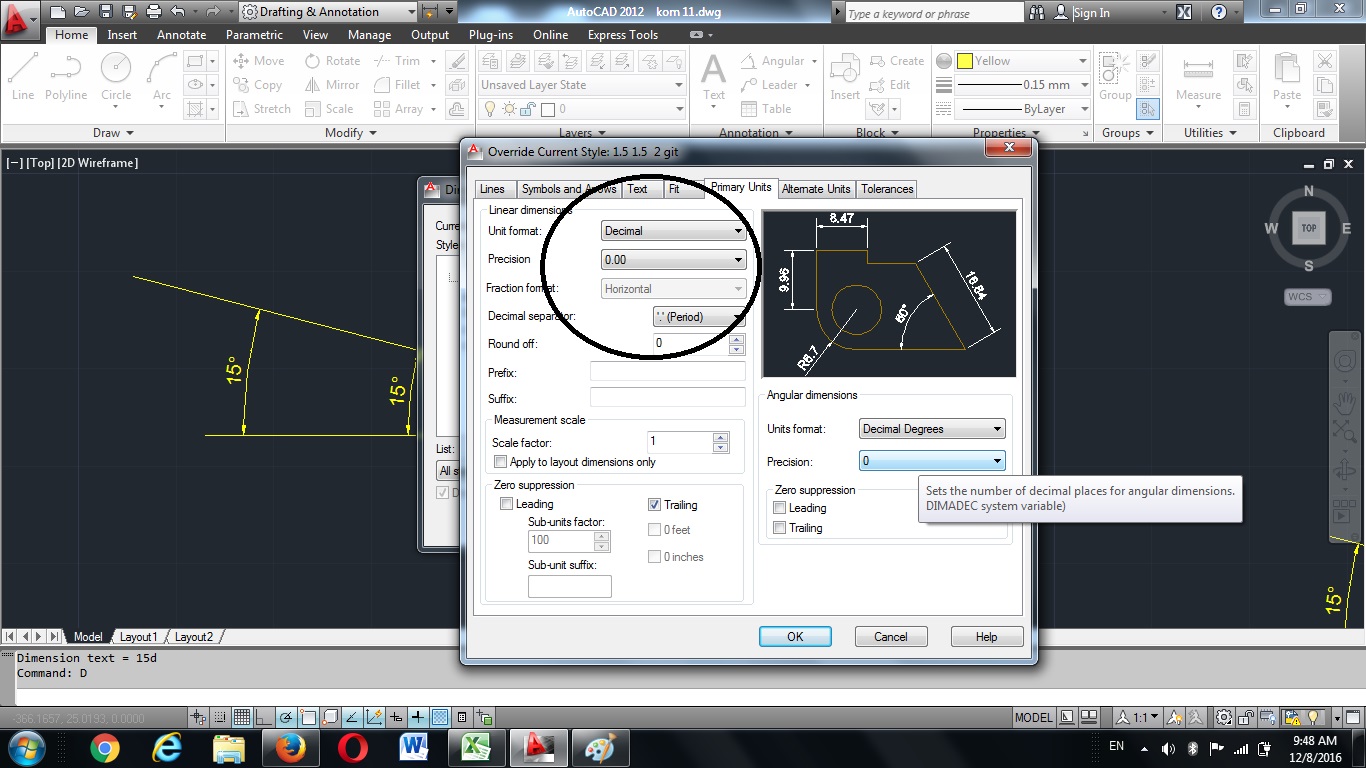This screenshot has height=768, width=1366.
Task: Uncheck Trailing zero suppression for linear dimensions
Action: click(x=654, y=505)
